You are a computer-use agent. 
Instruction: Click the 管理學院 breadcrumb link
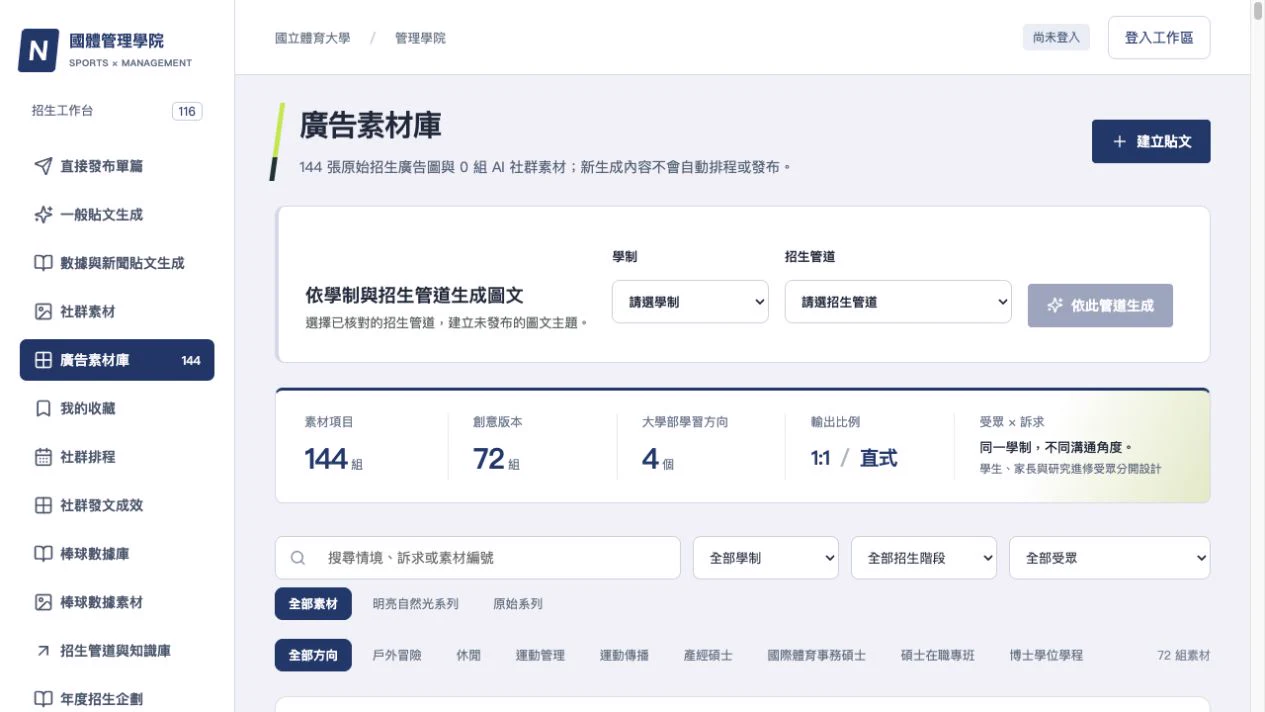pos(420,38)
